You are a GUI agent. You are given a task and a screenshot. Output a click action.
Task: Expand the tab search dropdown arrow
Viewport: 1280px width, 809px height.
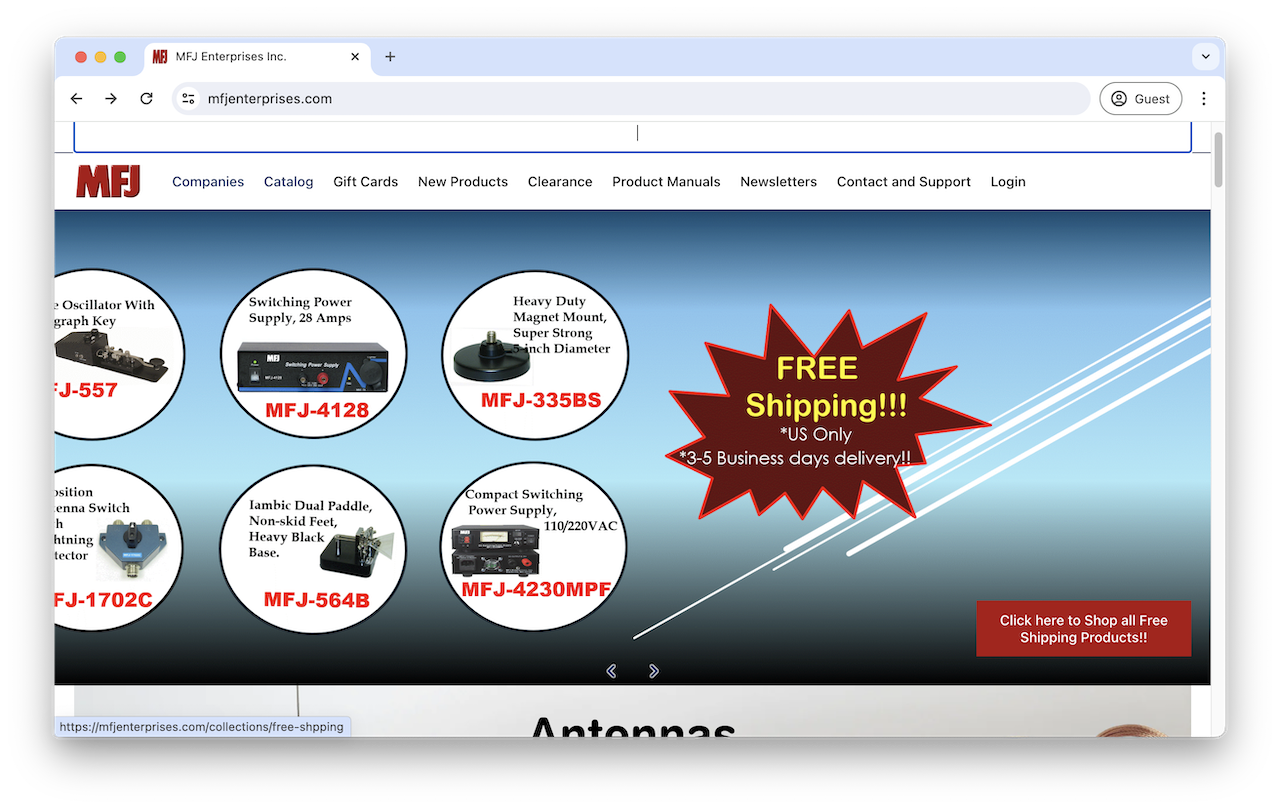pyautogui.click(x=1205, y=57)
